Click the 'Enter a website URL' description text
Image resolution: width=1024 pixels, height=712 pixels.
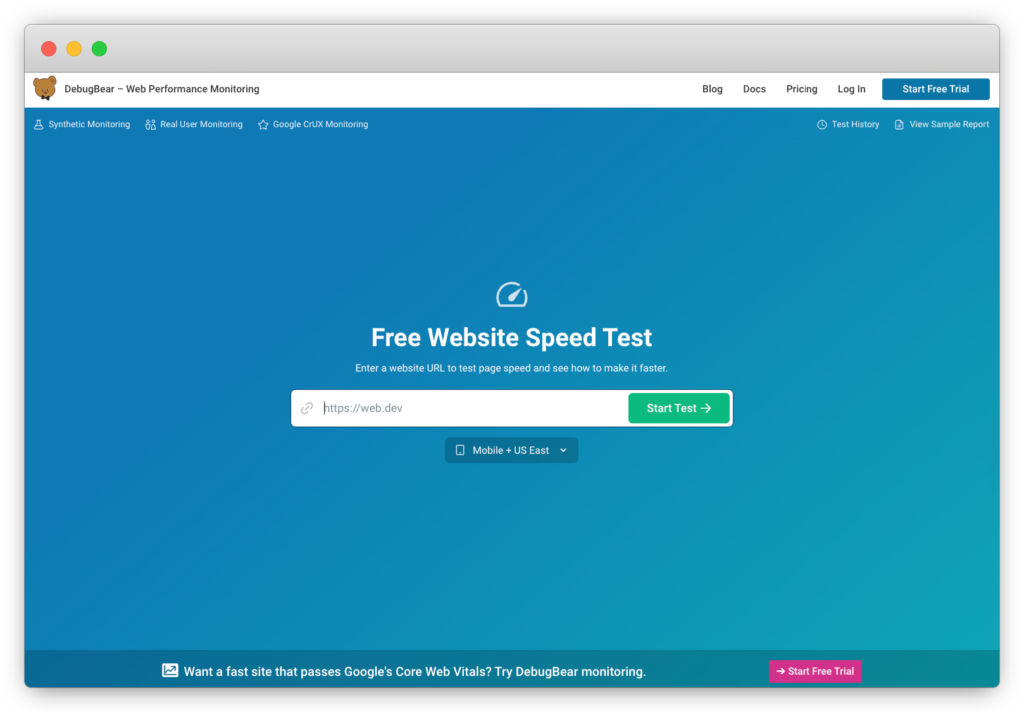coord(511,368)
